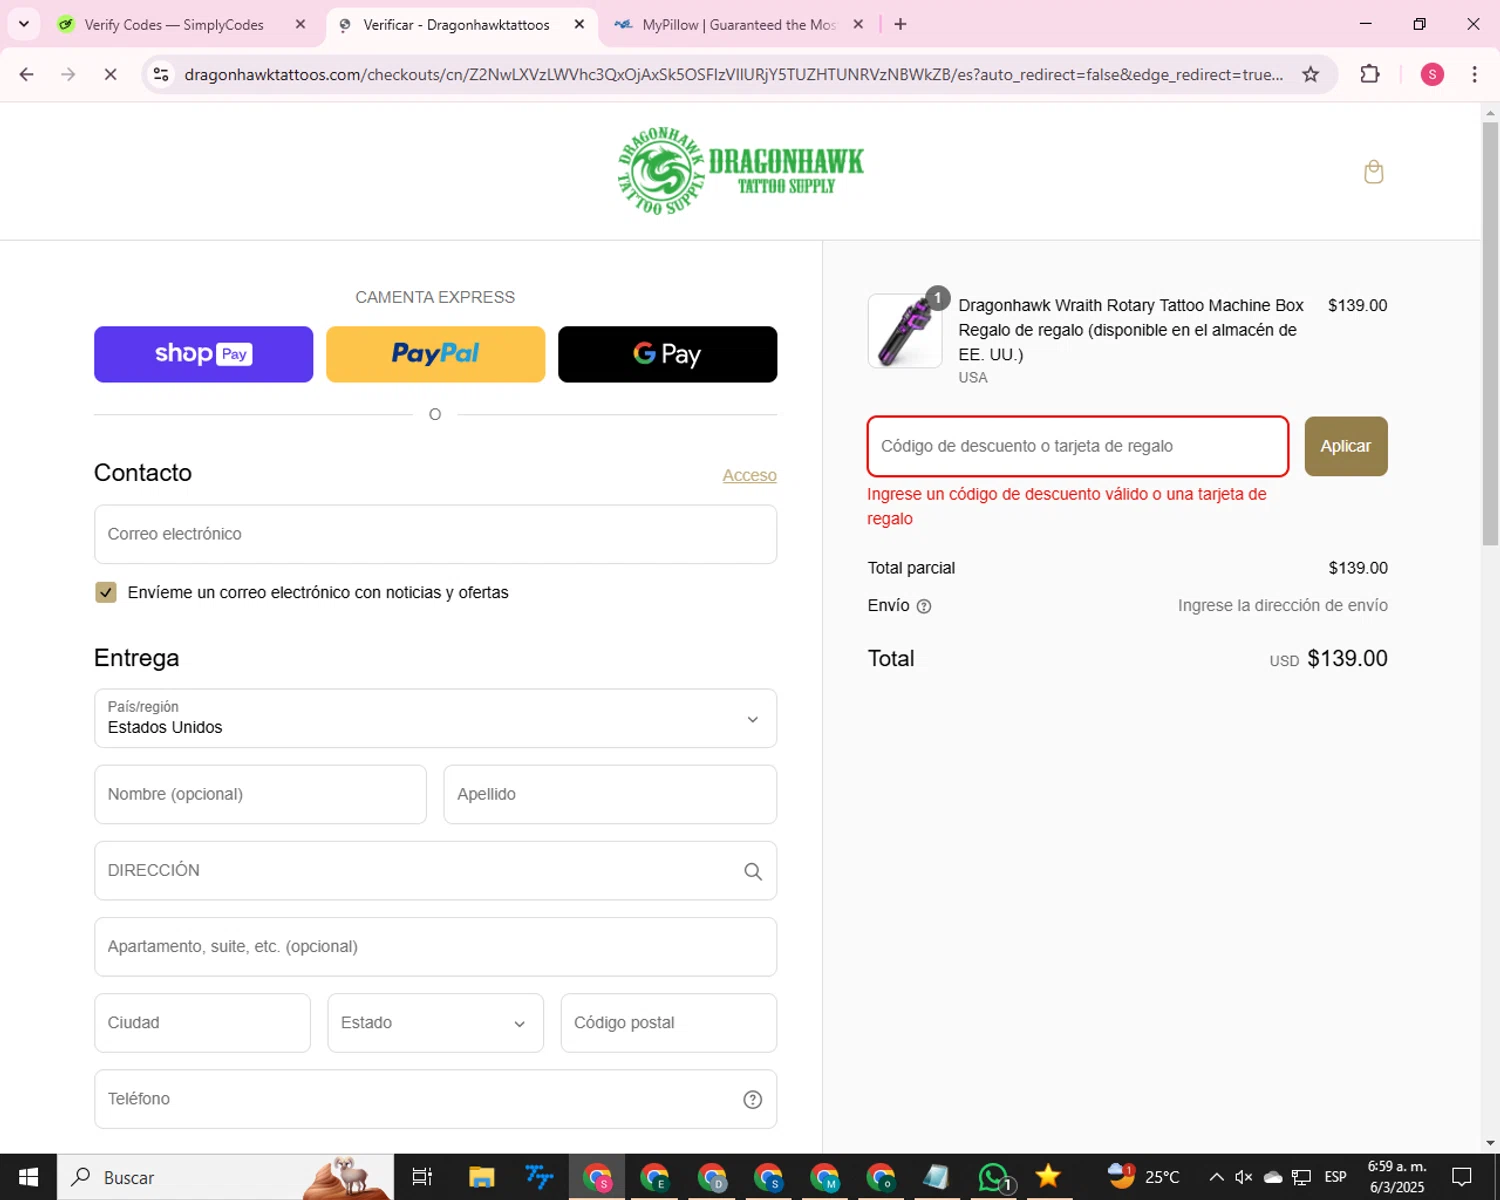
Task: Switch to the MyPillow tab
Action: click(x=737, y=24)
